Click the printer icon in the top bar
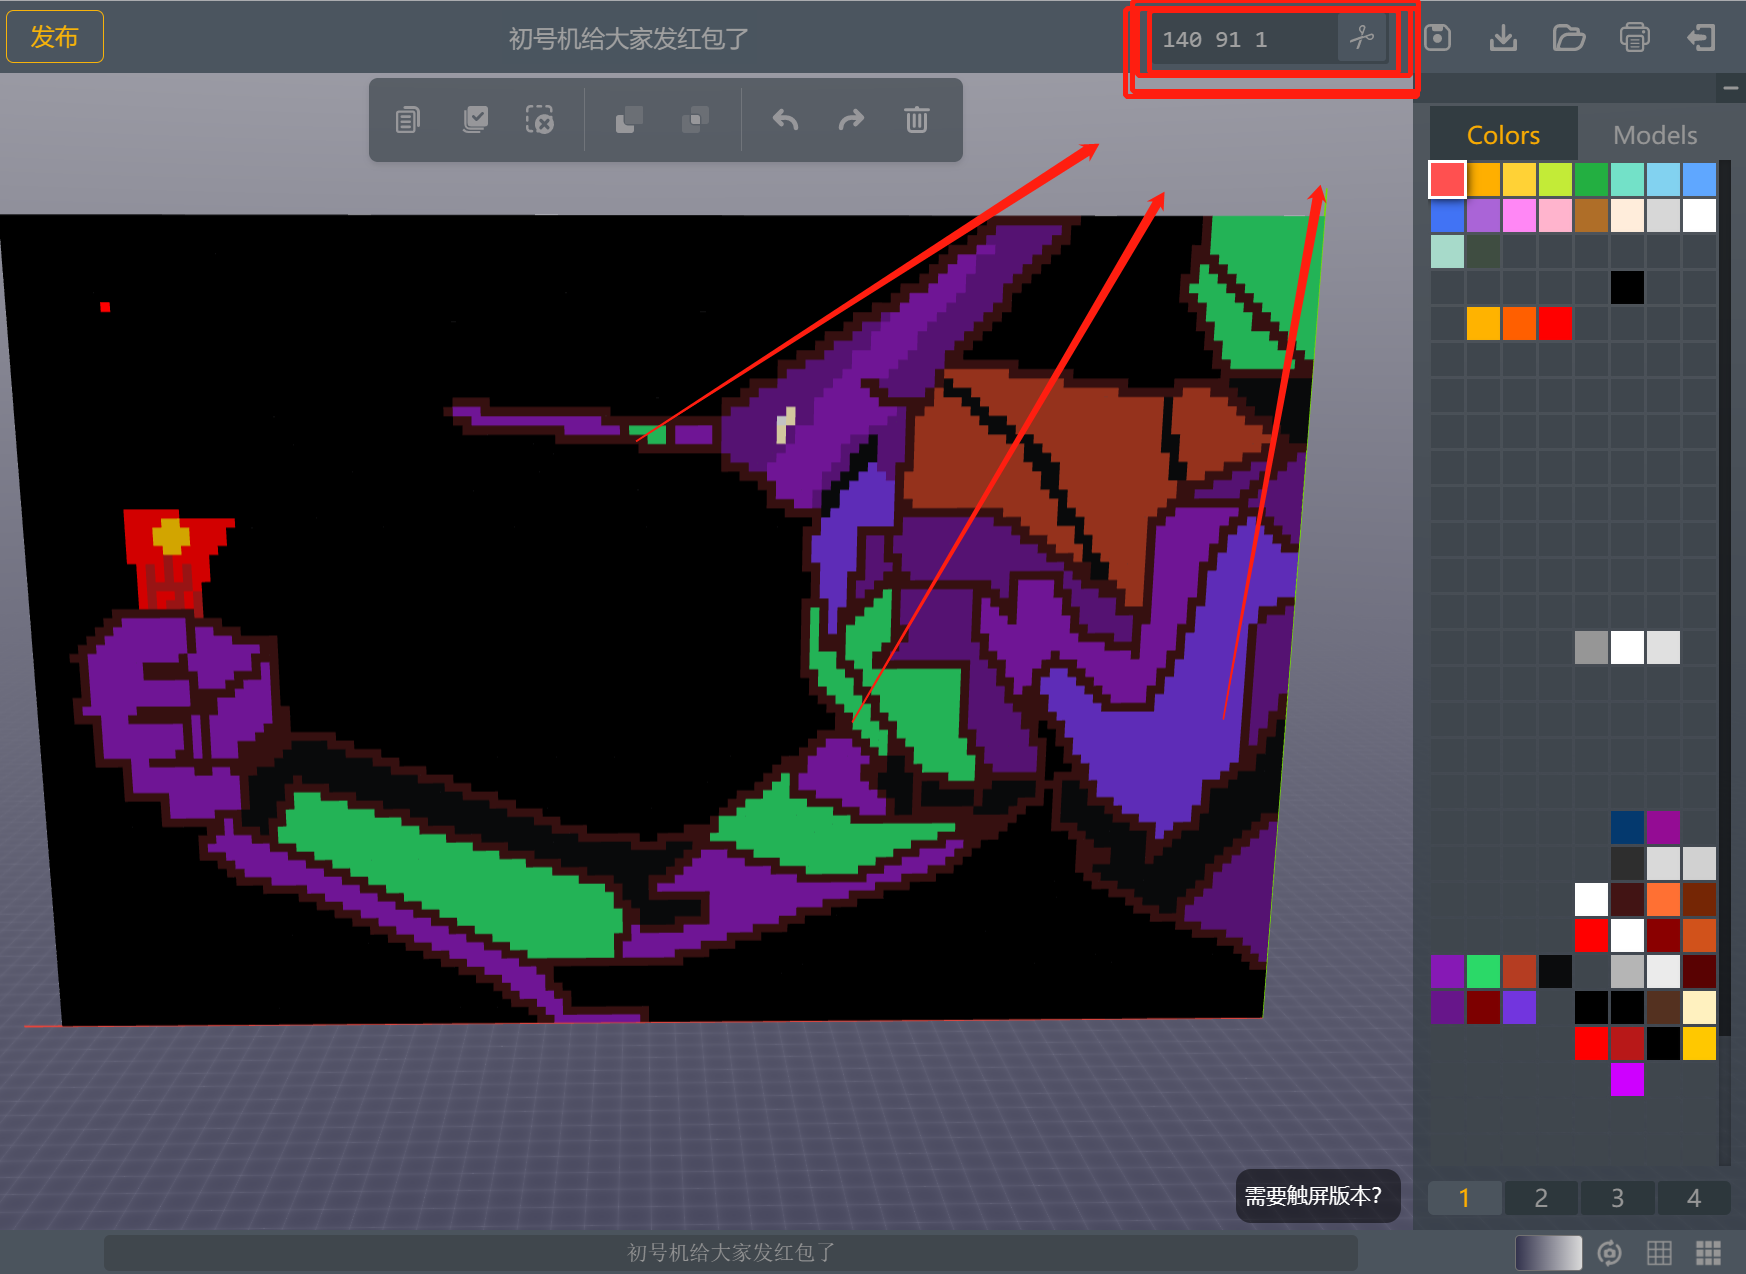Viewport: 1746px width, 1274px height. pos(1635,38)
